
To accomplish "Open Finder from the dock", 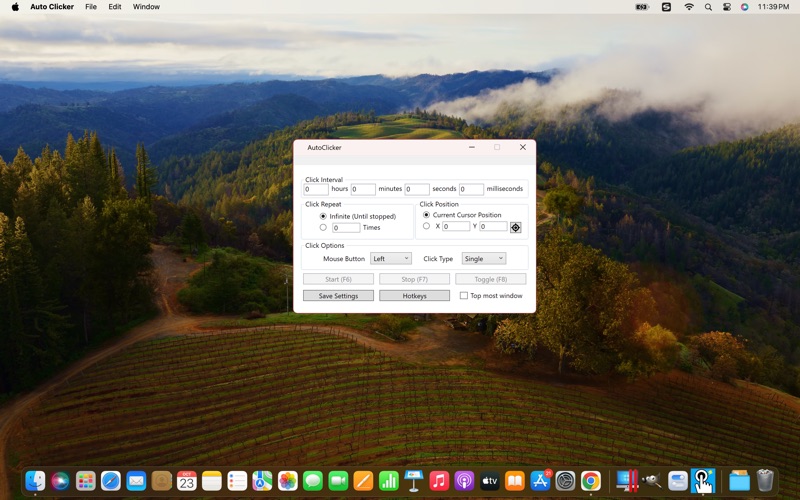I will click(35, 481).
